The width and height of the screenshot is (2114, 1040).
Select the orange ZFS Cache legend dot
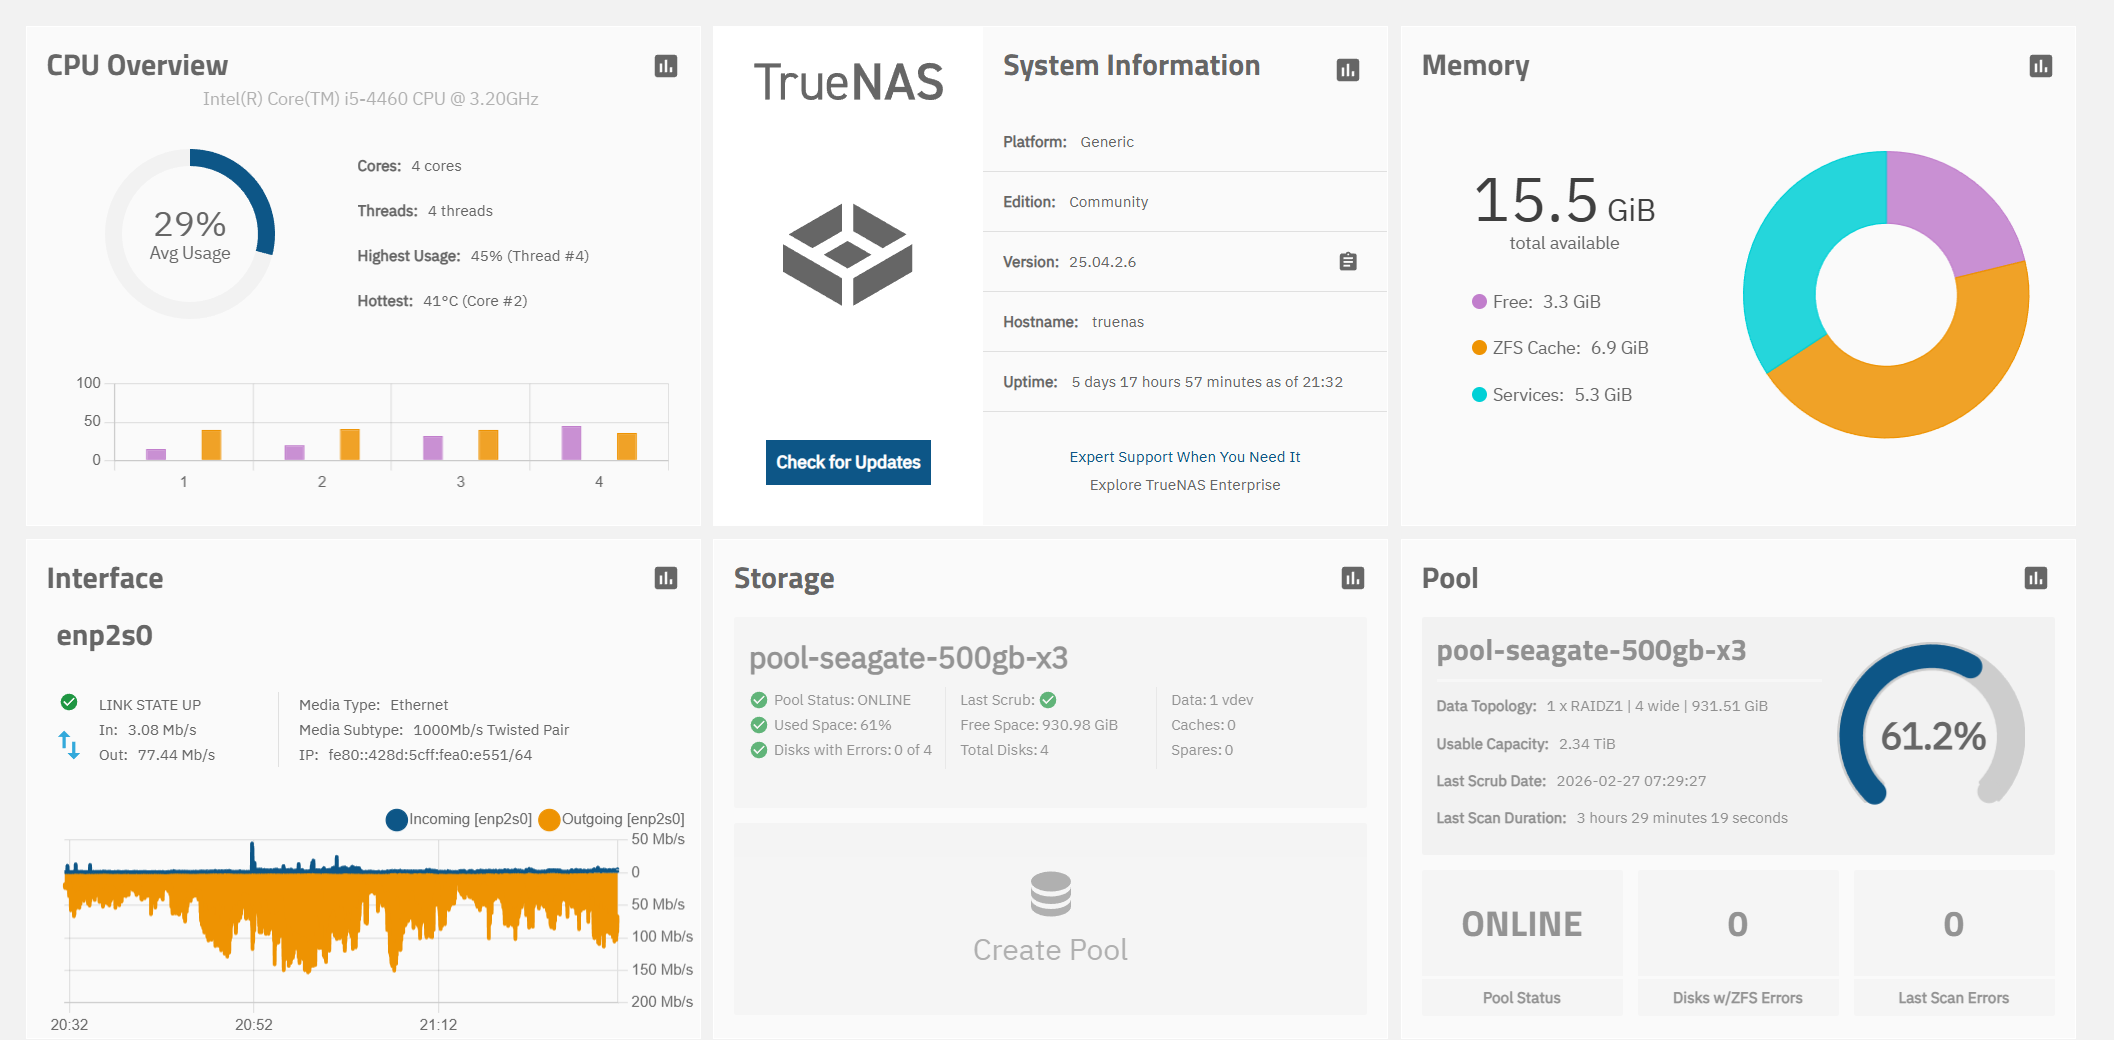coord(1480,347)
